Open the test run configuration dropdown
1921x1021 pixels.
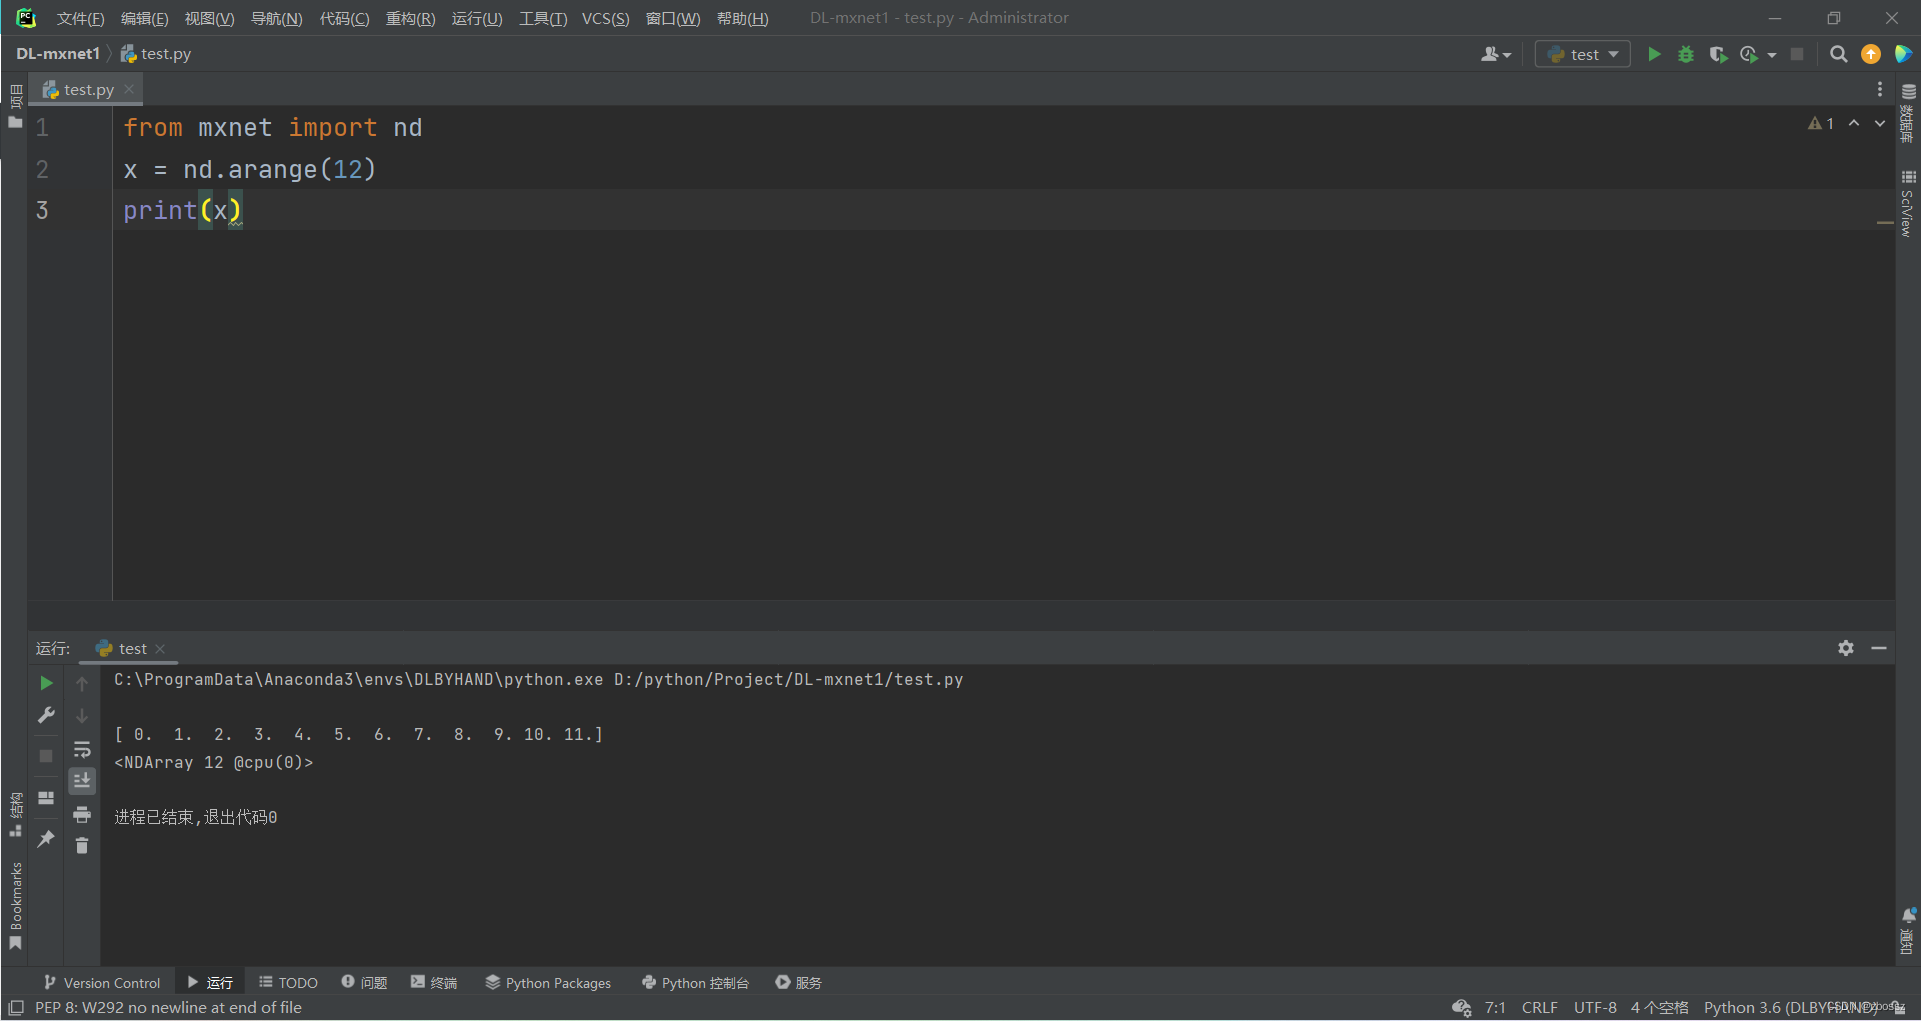pyautogui.click(x=1583, y=54)
